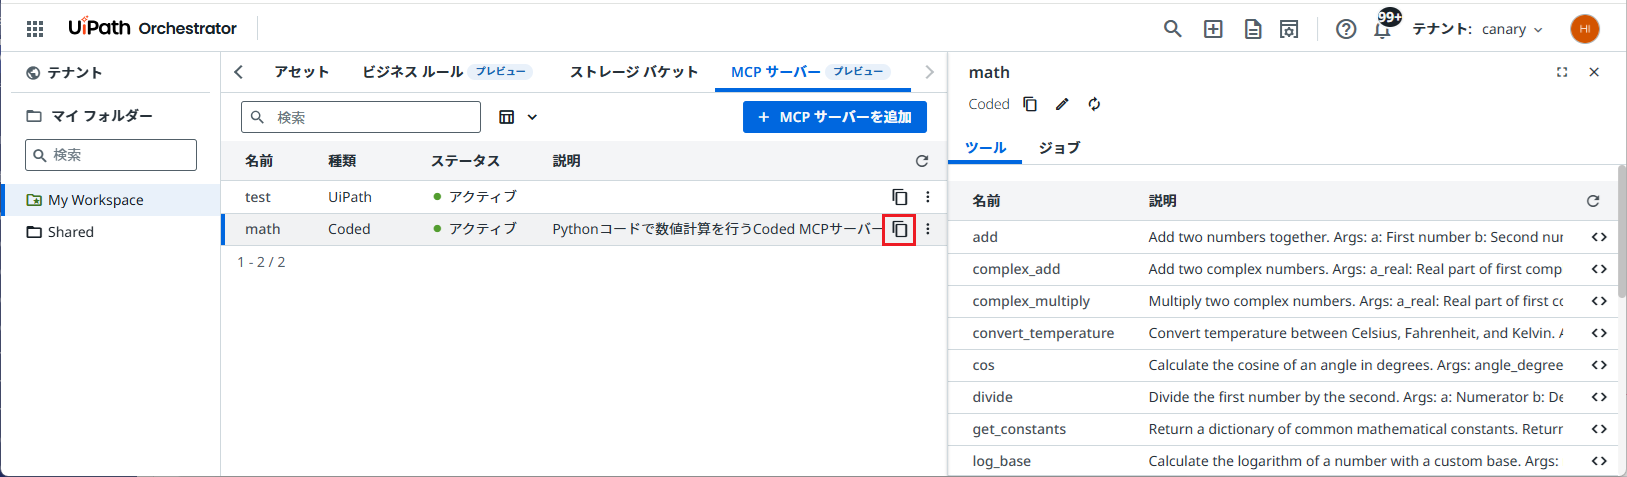Switch to the ツール tab
The width and height of the screenshot is (1627, 477).
[985, 147]
